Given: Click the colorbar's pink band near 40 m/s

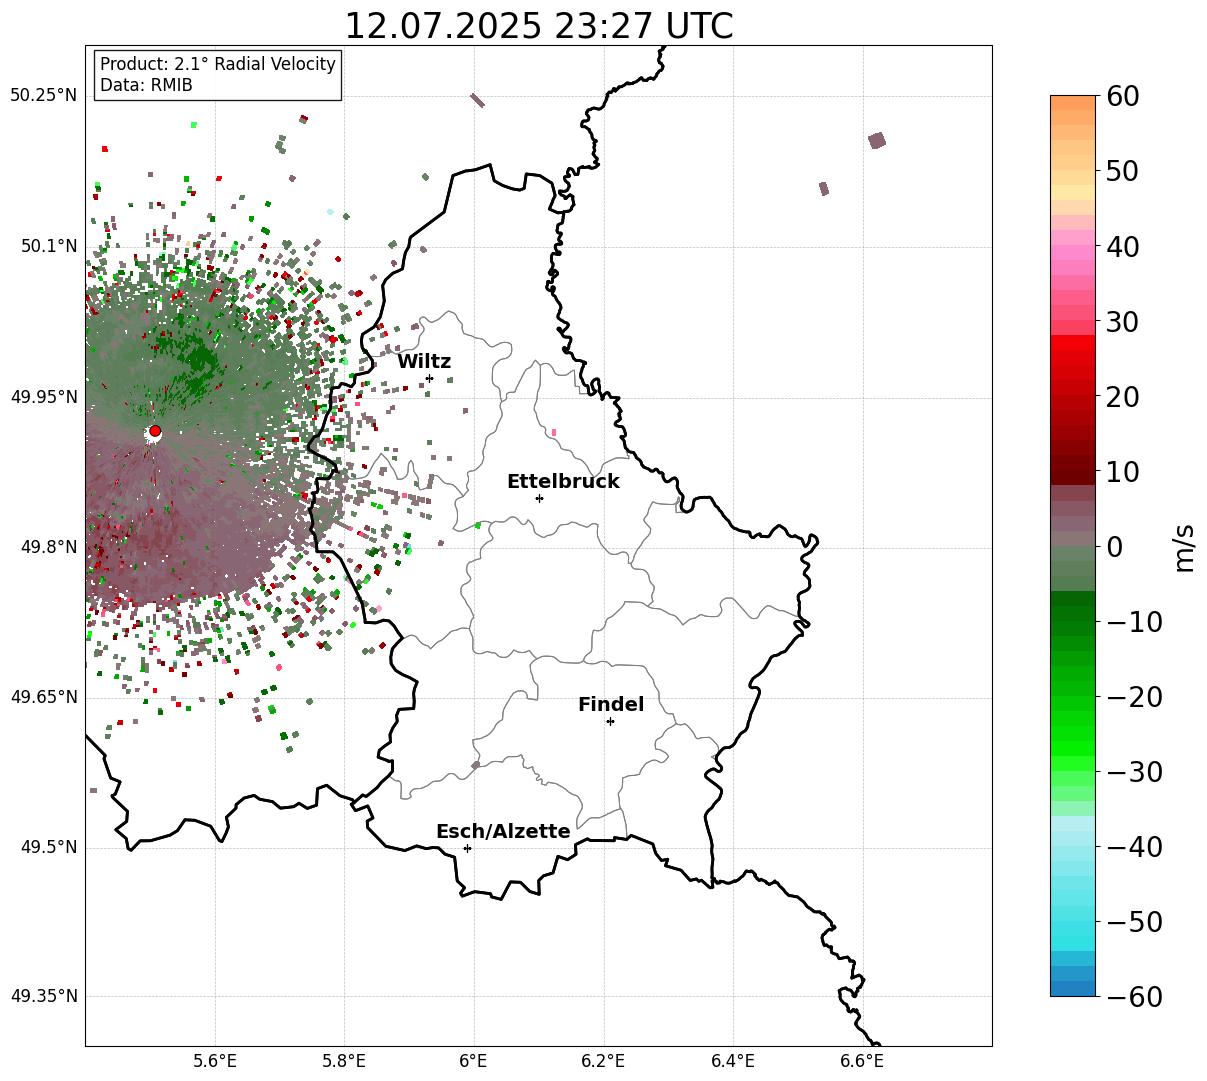Looking at the screenshot, I should tap(1073, 246).
